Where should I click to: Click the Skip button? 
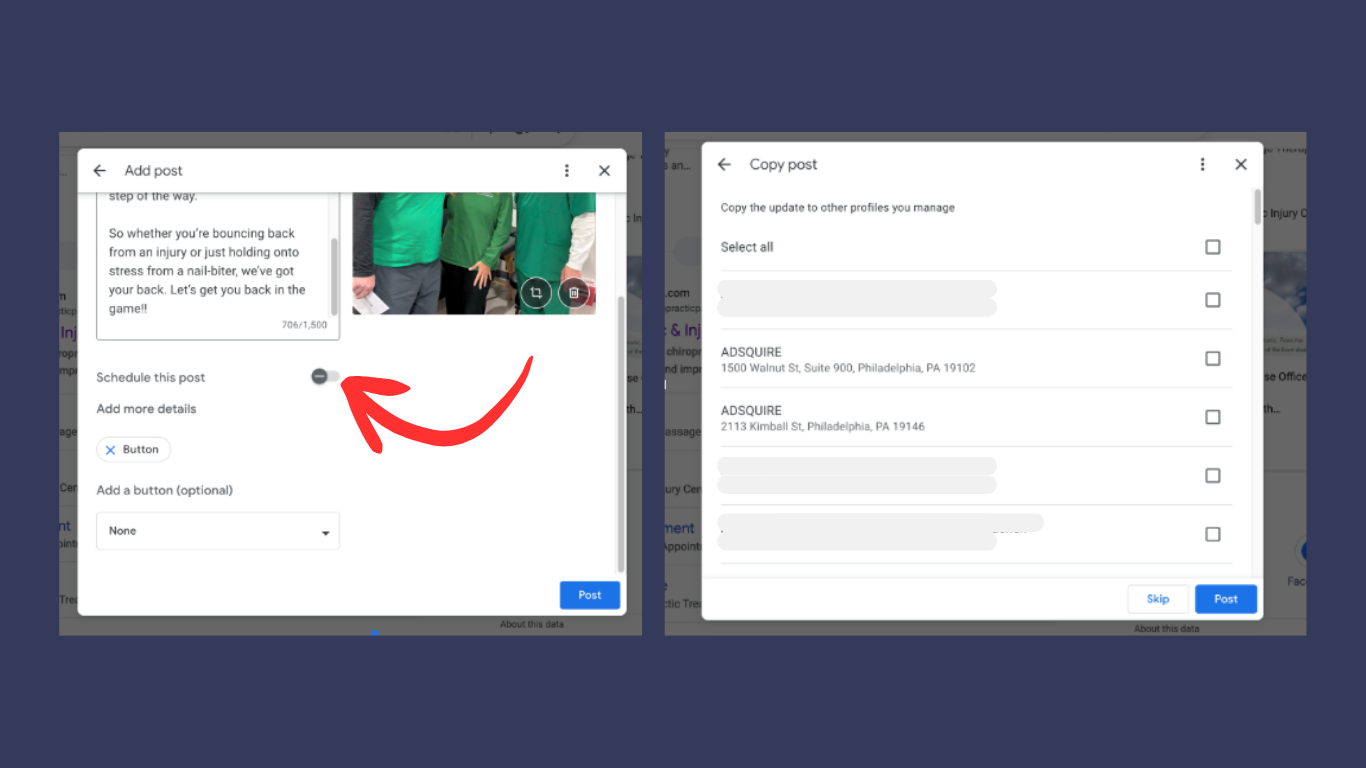point(1158,599)
